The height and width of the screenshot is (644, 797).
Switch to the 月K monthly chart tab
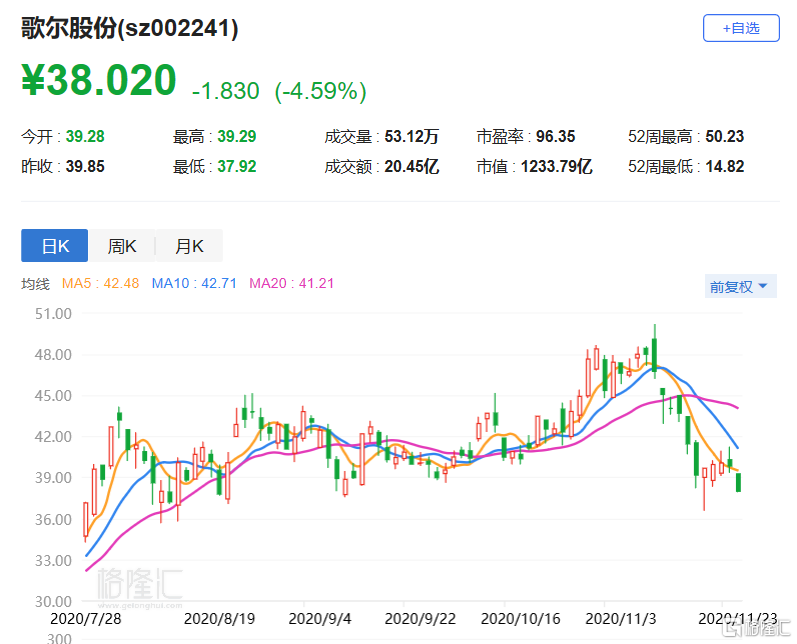pyautogui.click(x=189, y=246)
